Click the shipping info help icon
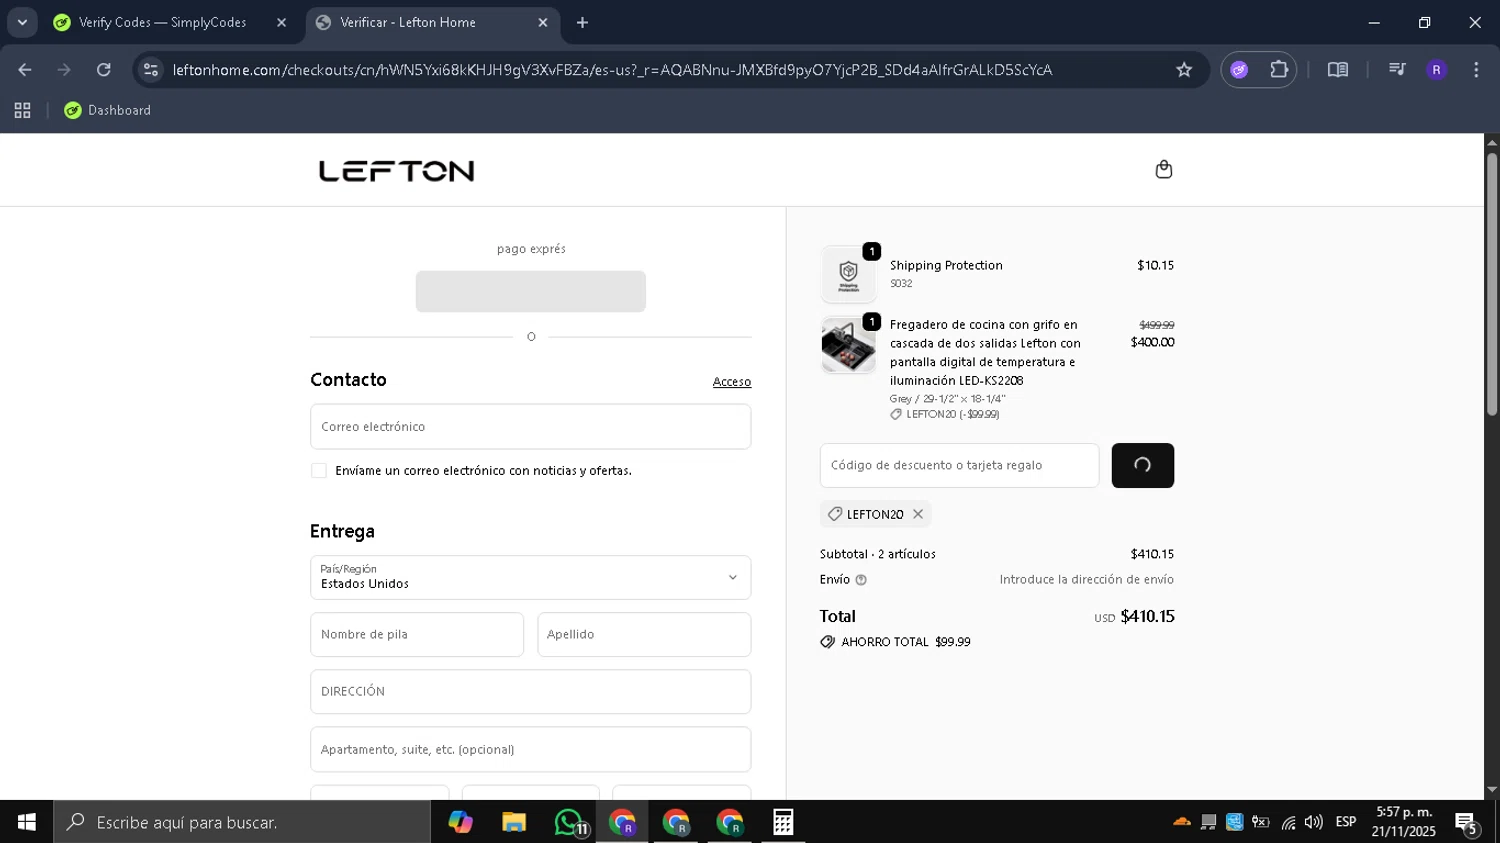 [861, 580]
